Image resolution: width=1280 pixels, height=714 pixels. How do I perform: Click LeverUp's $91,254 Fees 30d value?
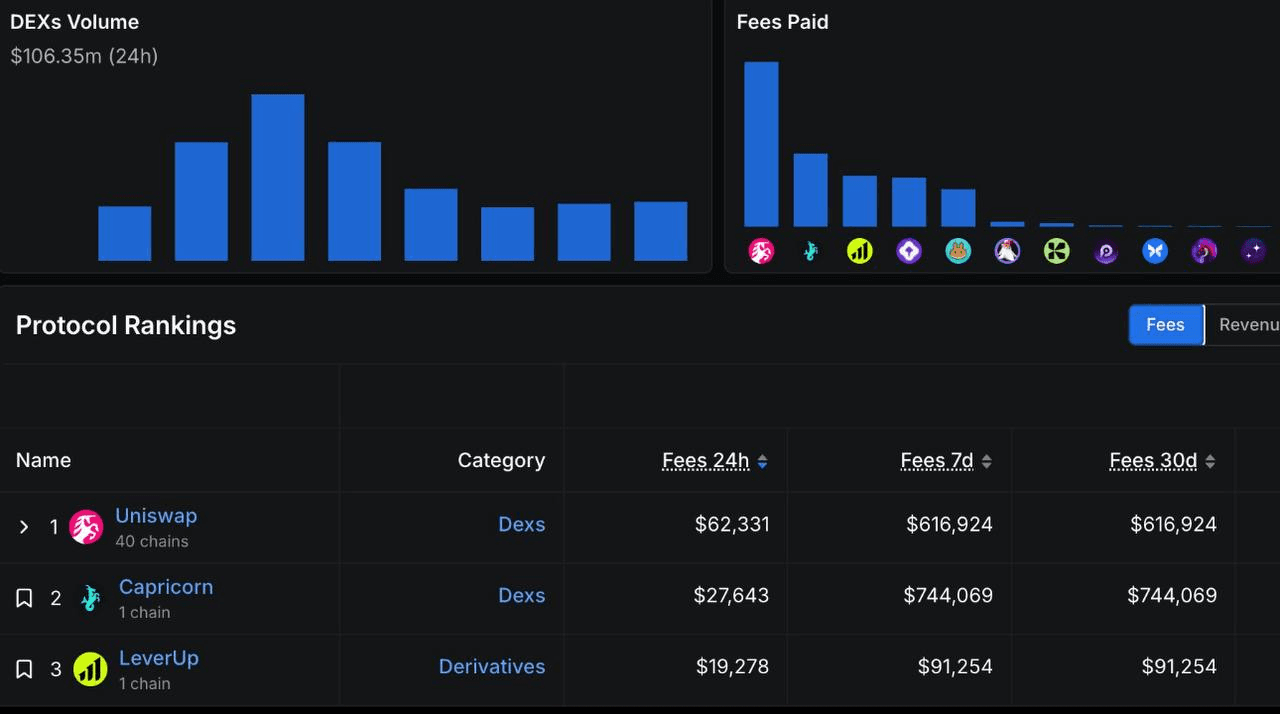click(1179, 666)
